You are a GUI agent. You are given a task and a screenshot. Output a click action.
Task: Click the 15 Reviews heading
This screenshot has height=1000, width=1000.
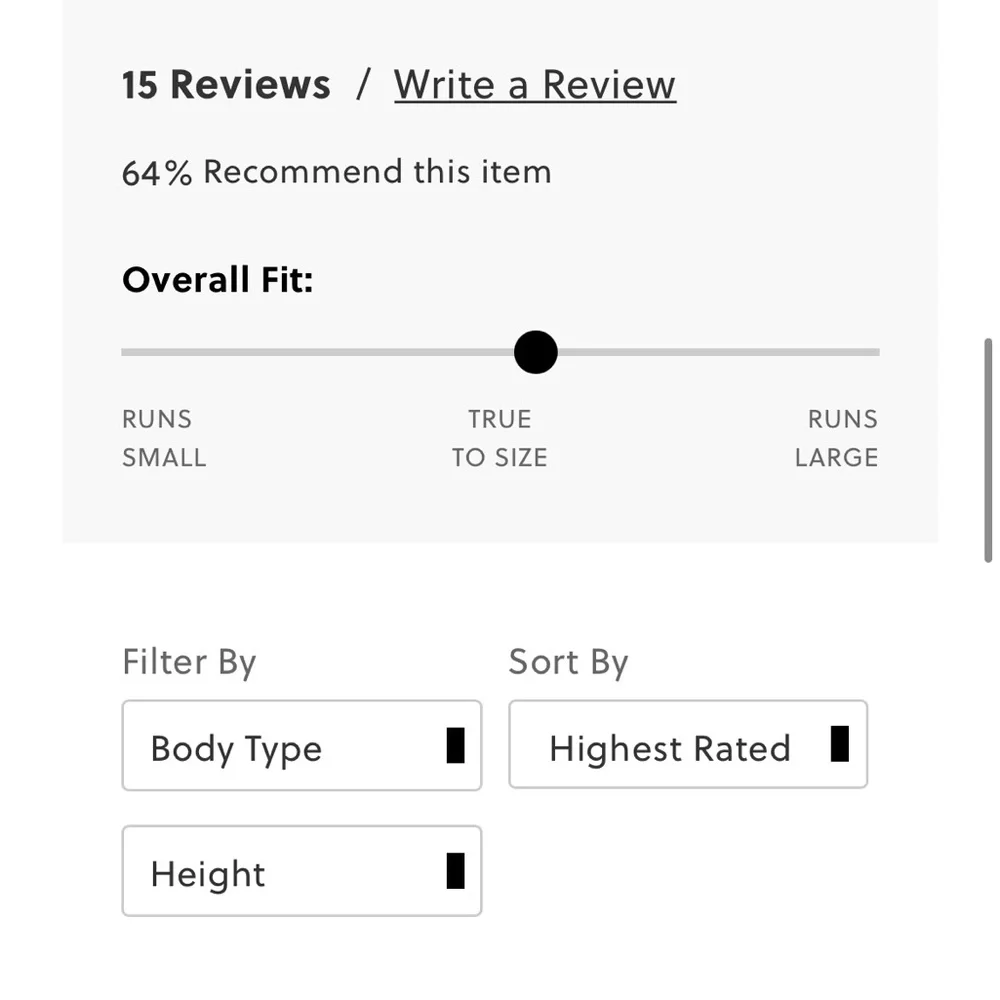coord(226,85)
